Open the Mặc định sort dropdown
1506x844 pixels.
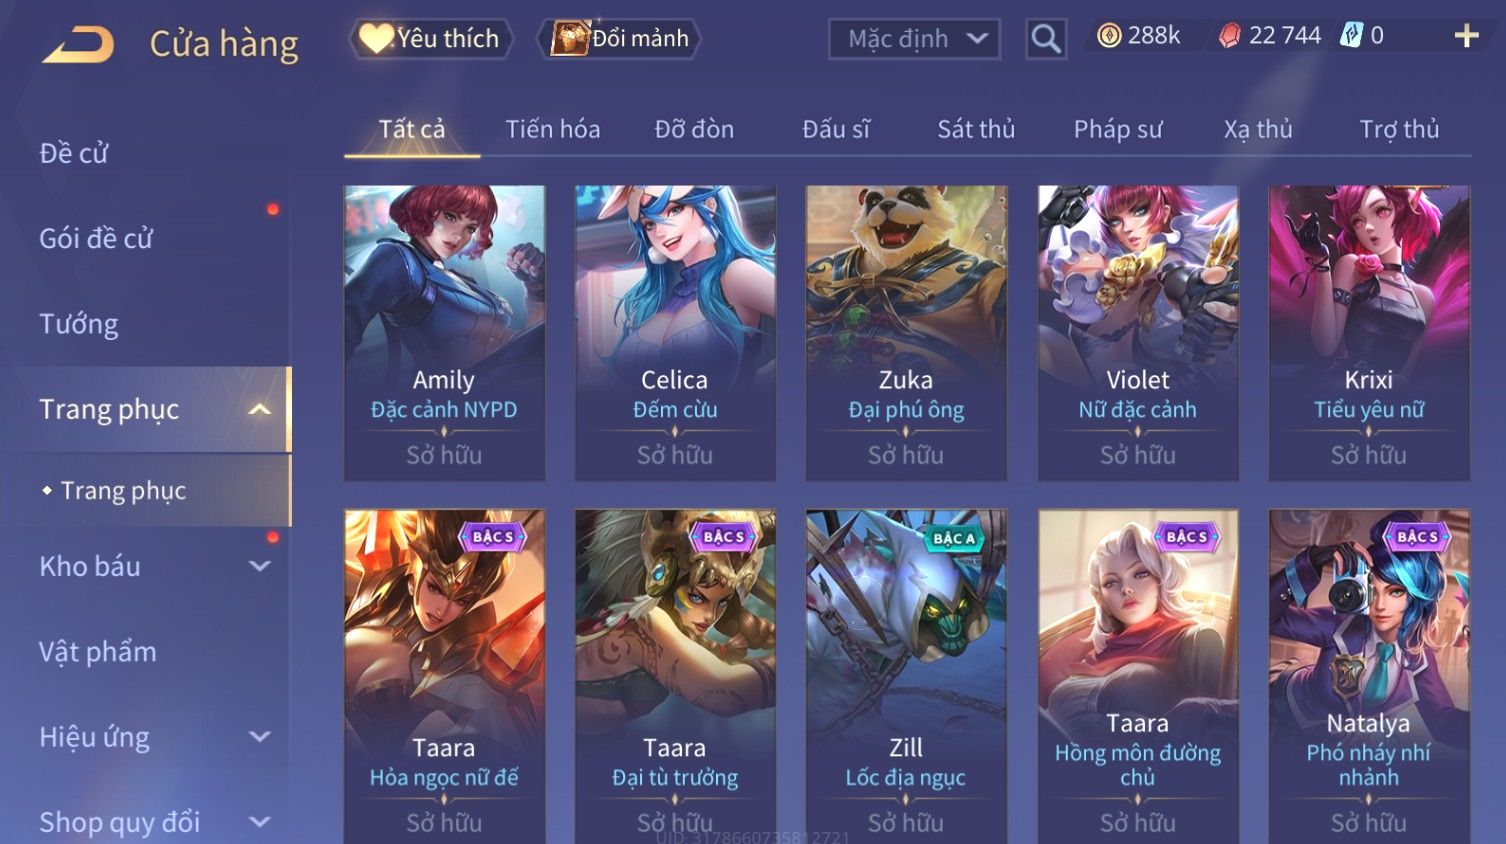pyautogui.click(x=914, y=39)
